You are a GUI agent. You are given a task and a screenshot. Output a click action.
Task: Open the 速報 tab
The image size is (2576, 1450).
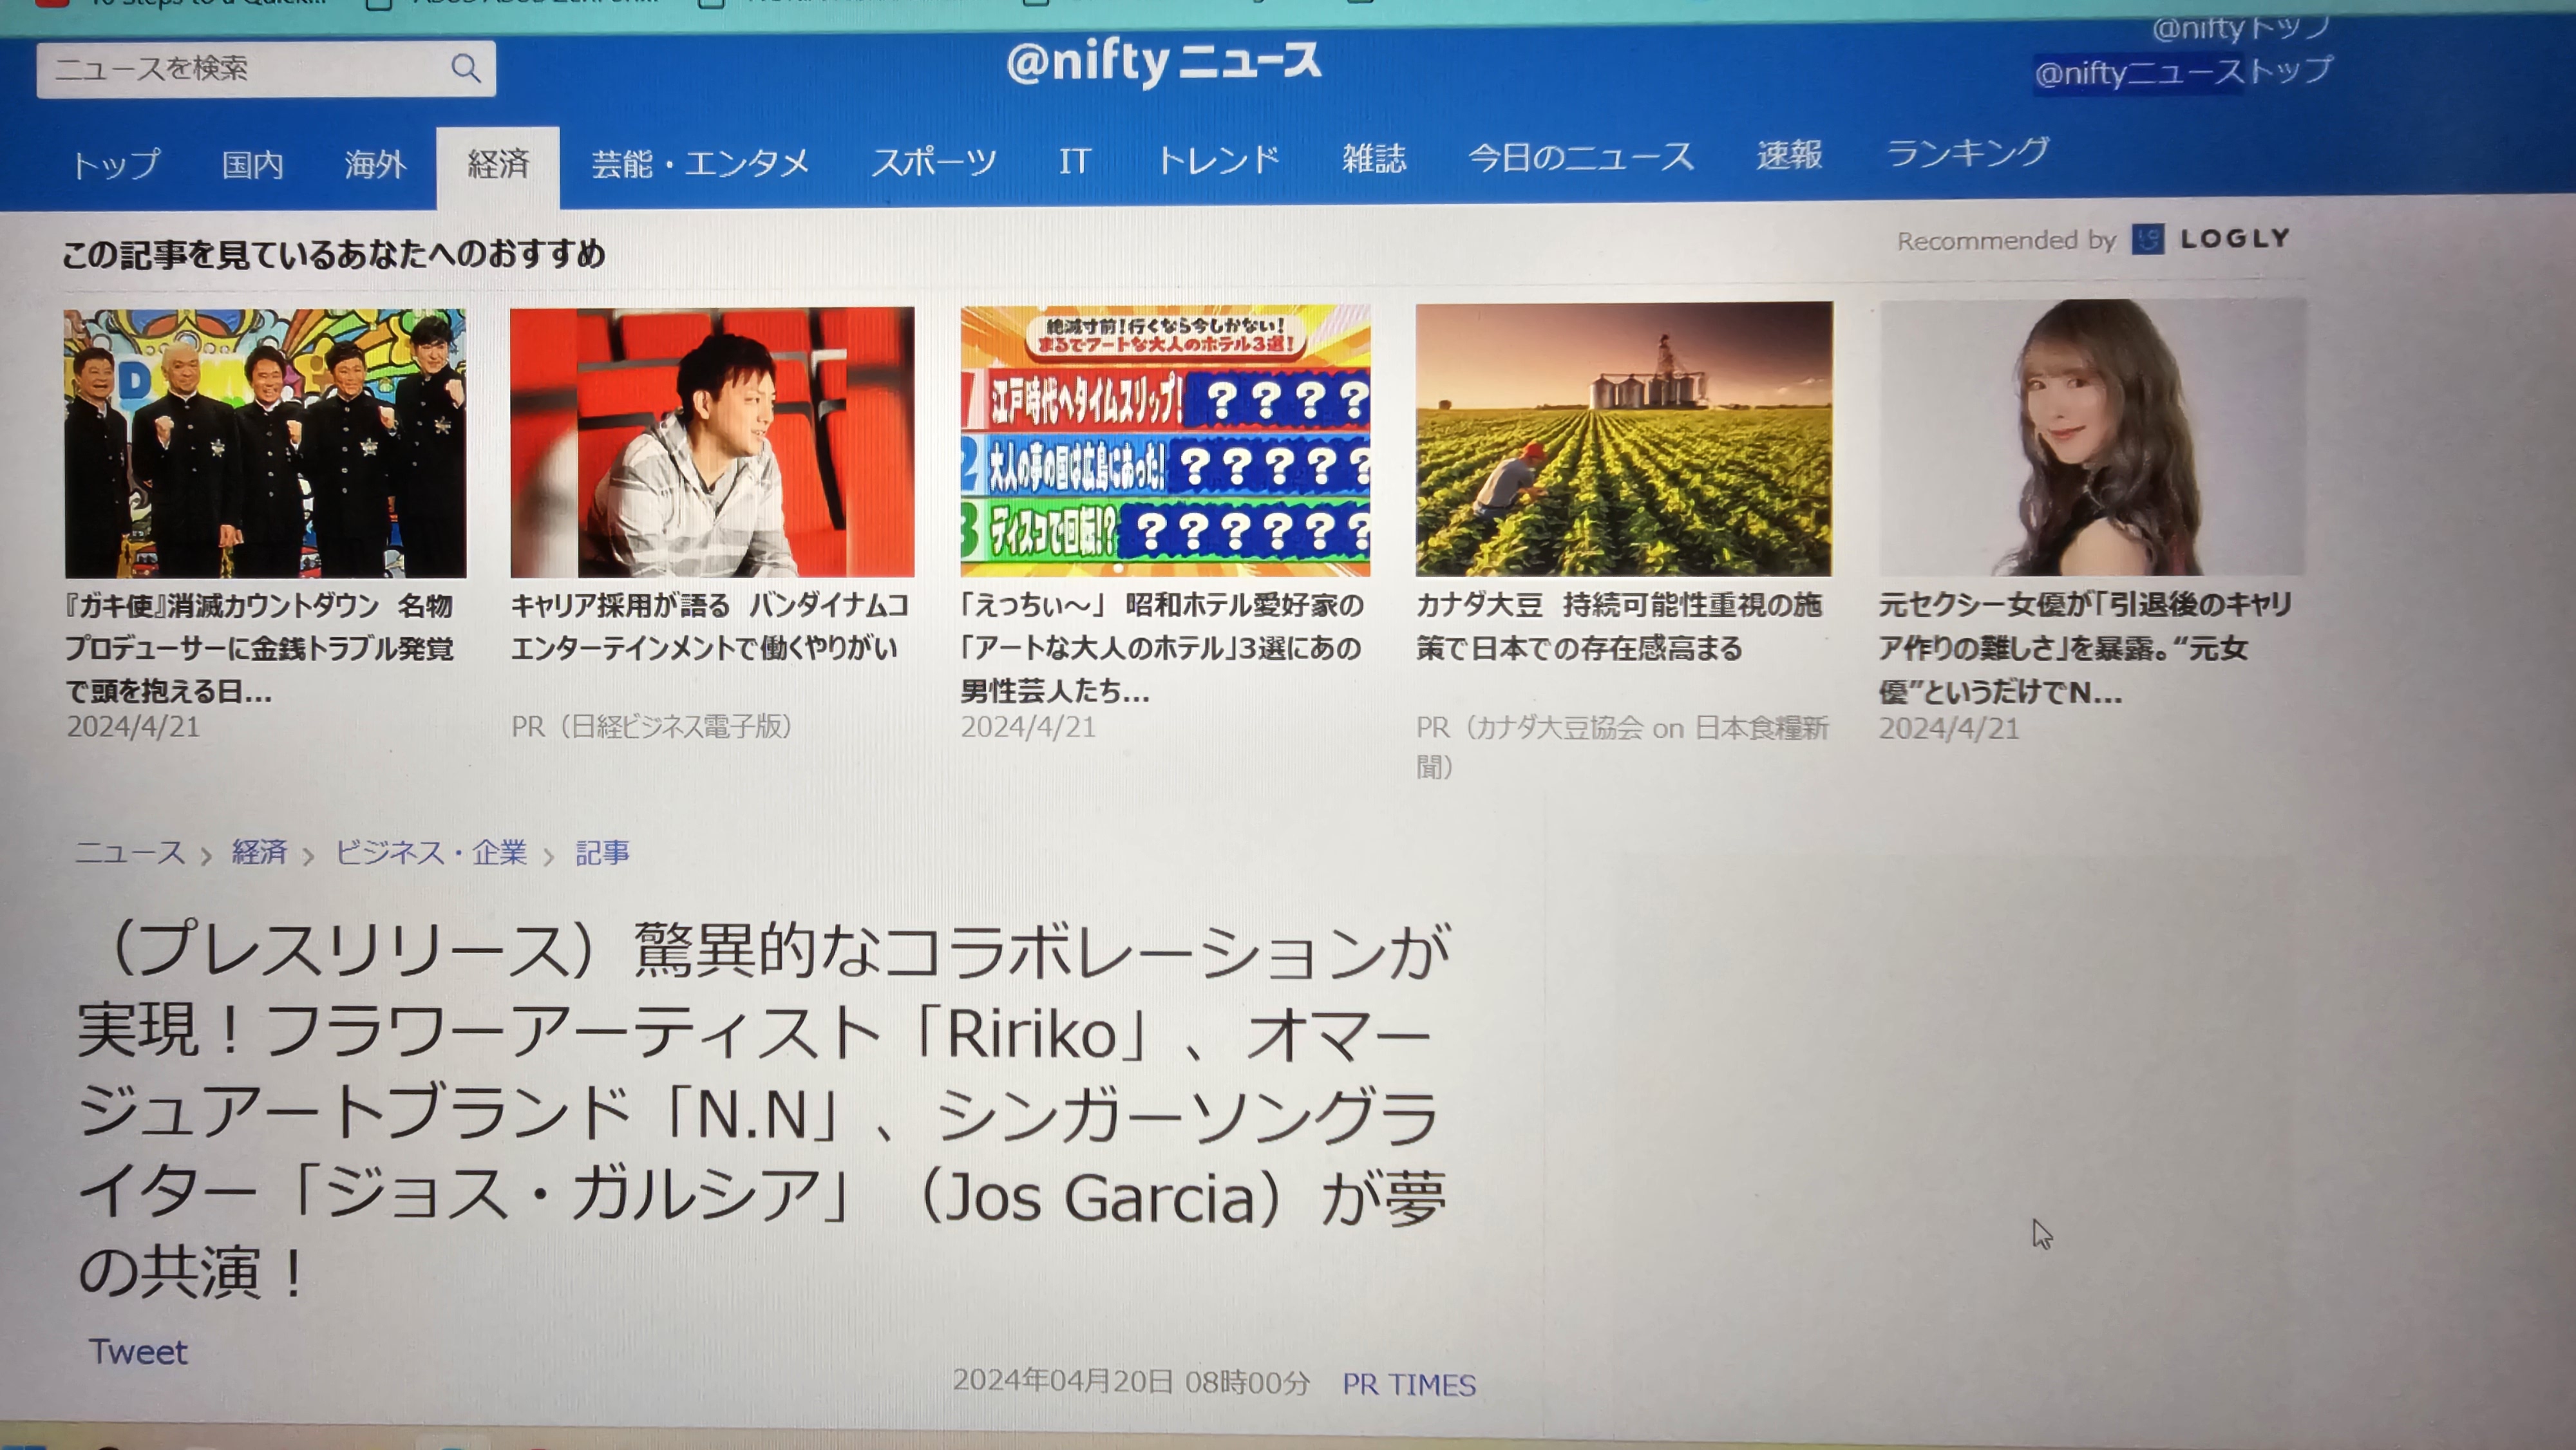(1789, 156)
